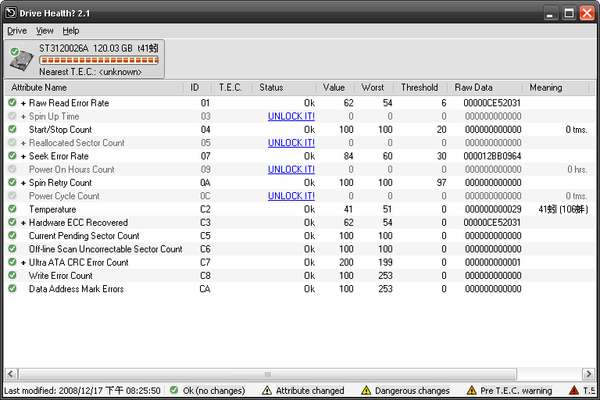The width and height of the screenshot is (600, 400).
Task: Click the green status icon for Start/Stop Count
Action: point(12,129)
